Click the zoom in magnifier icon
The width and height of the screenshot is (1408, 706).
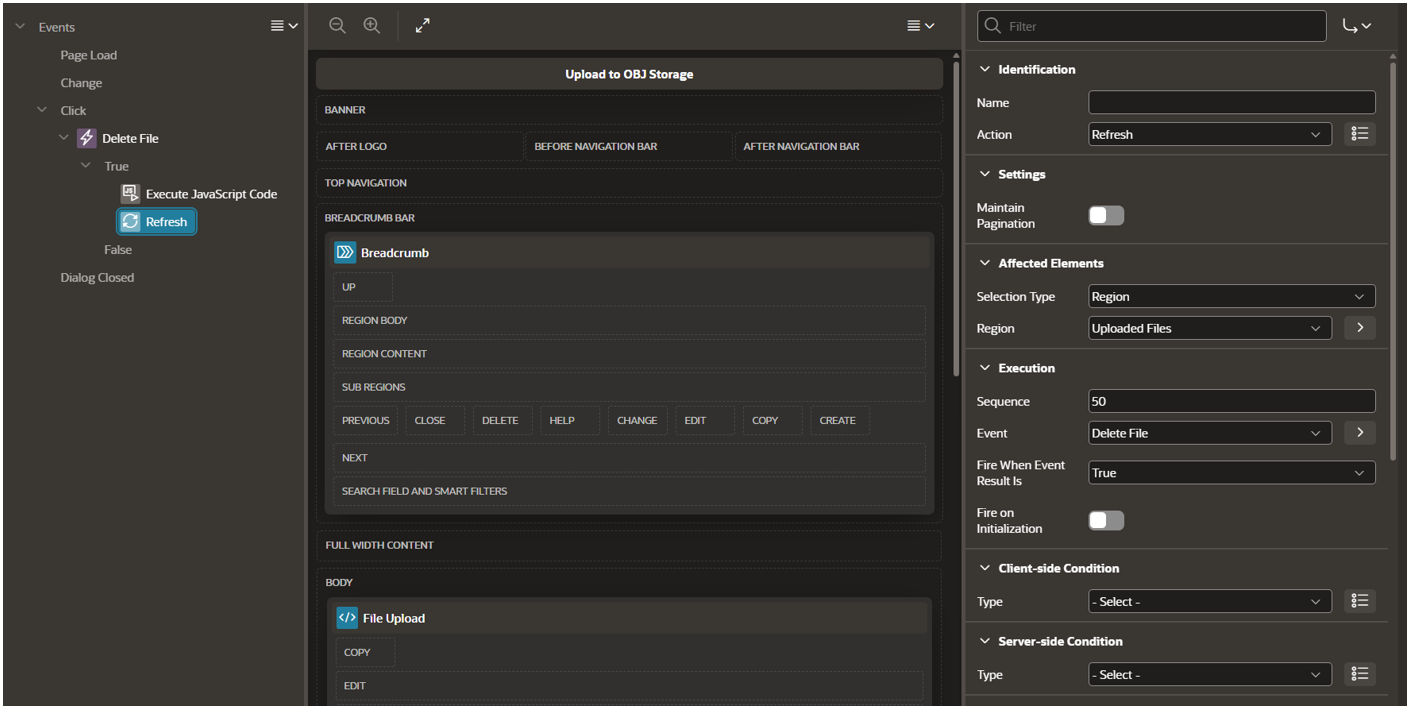tap(372, 26)
